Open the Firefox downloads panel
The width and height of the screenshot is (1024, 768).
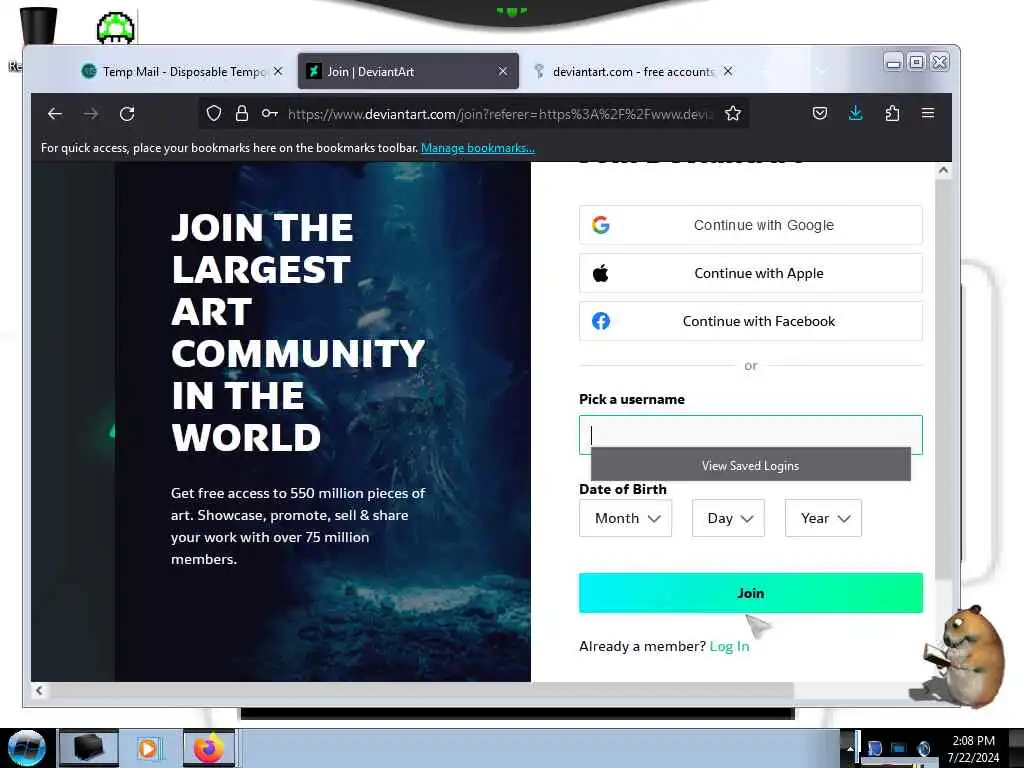tap(856, 114)
